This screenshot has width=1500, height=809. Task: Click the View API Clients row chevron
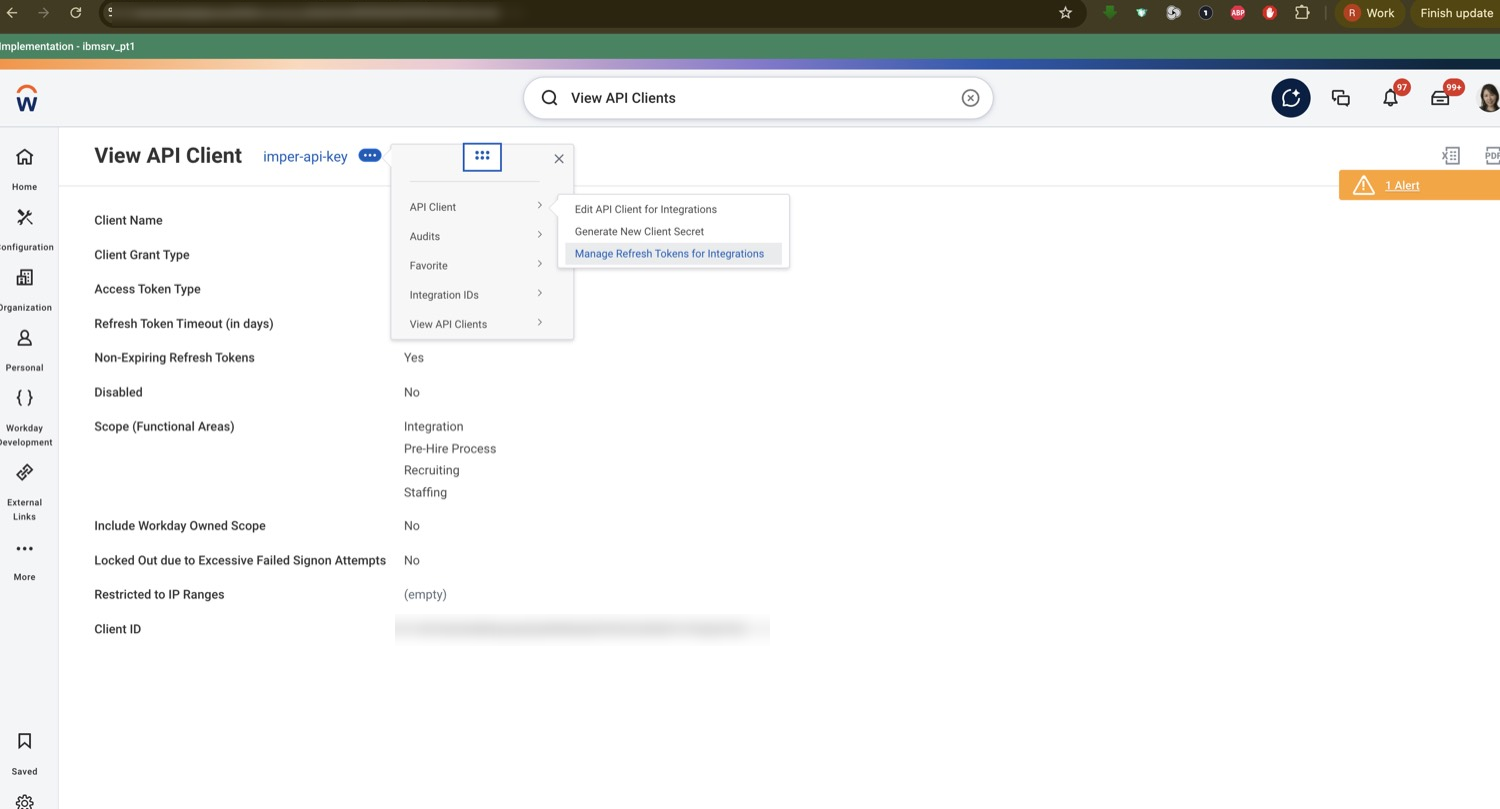tap(540, 322)
